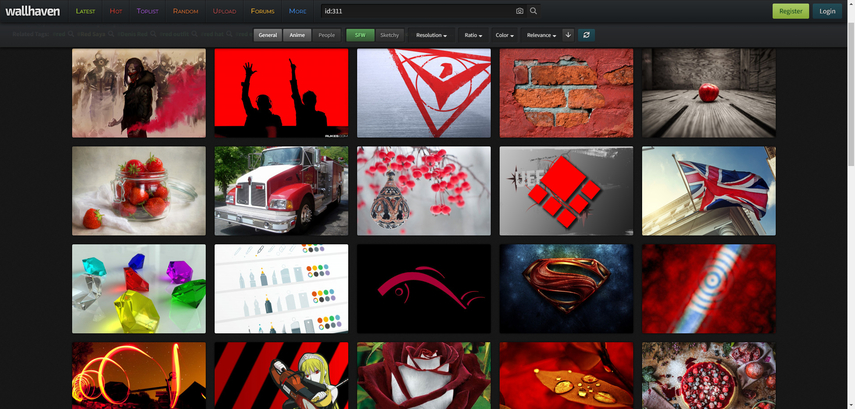Toggle the General category filter
Screen dimensions: 855x409
[268, 35]
